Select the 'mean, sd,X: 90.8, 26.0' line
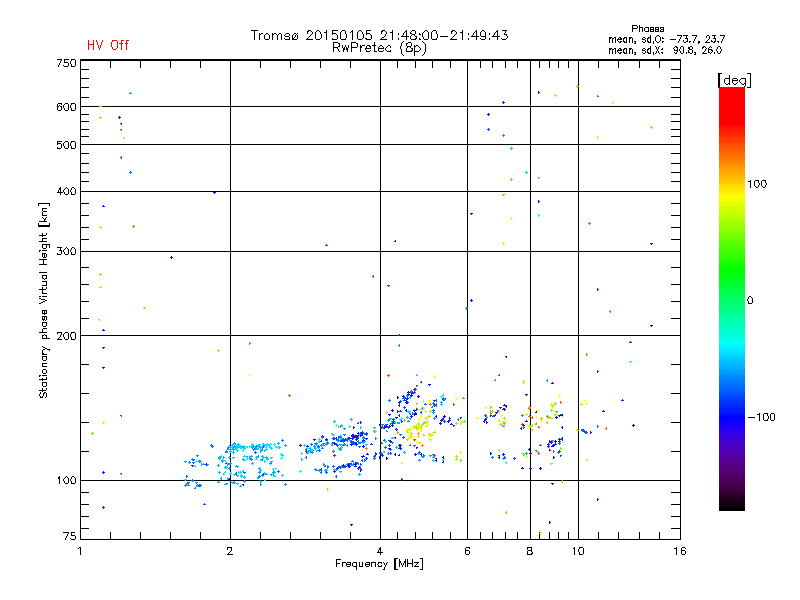This screenshot has height=600, width=800. (665, 50)
